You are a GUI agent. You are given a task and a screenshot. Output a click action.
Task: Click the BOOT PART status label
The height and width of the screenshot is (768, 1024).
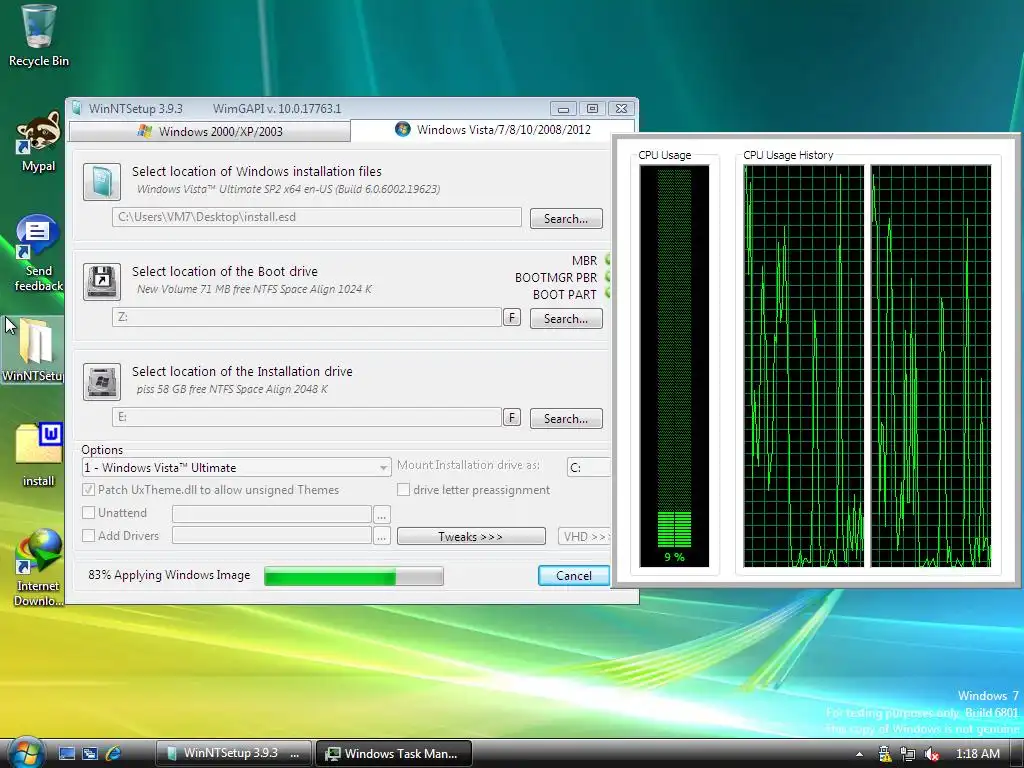[564, 295]
